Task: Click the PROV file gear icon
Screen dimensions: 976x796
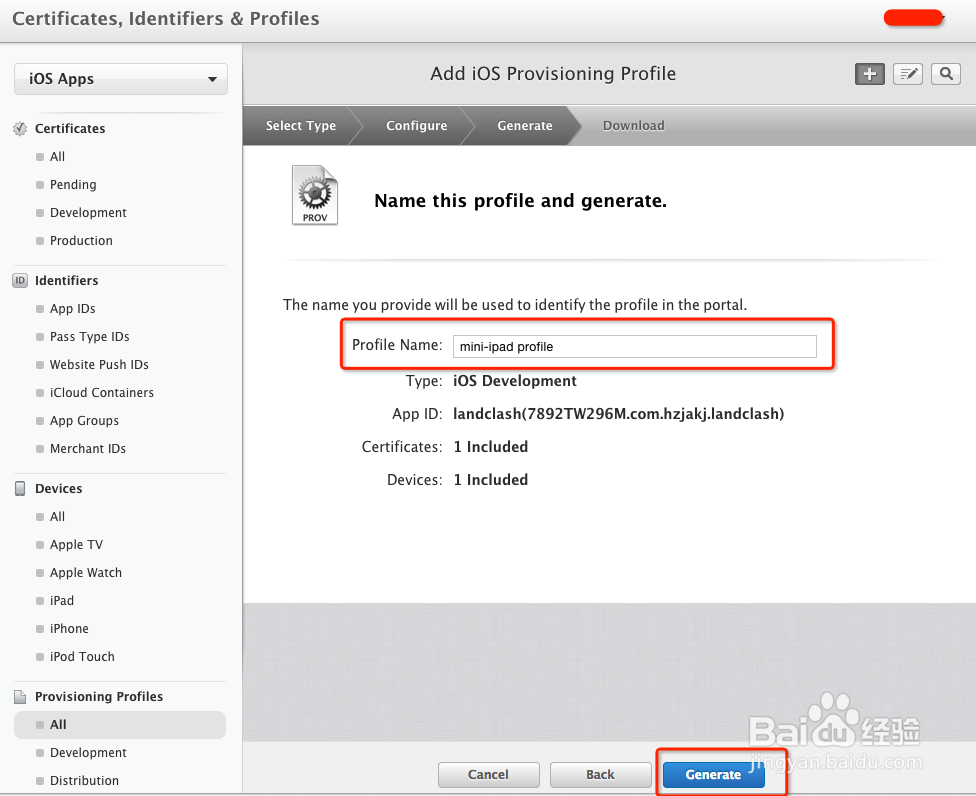Action: [315, 195]
